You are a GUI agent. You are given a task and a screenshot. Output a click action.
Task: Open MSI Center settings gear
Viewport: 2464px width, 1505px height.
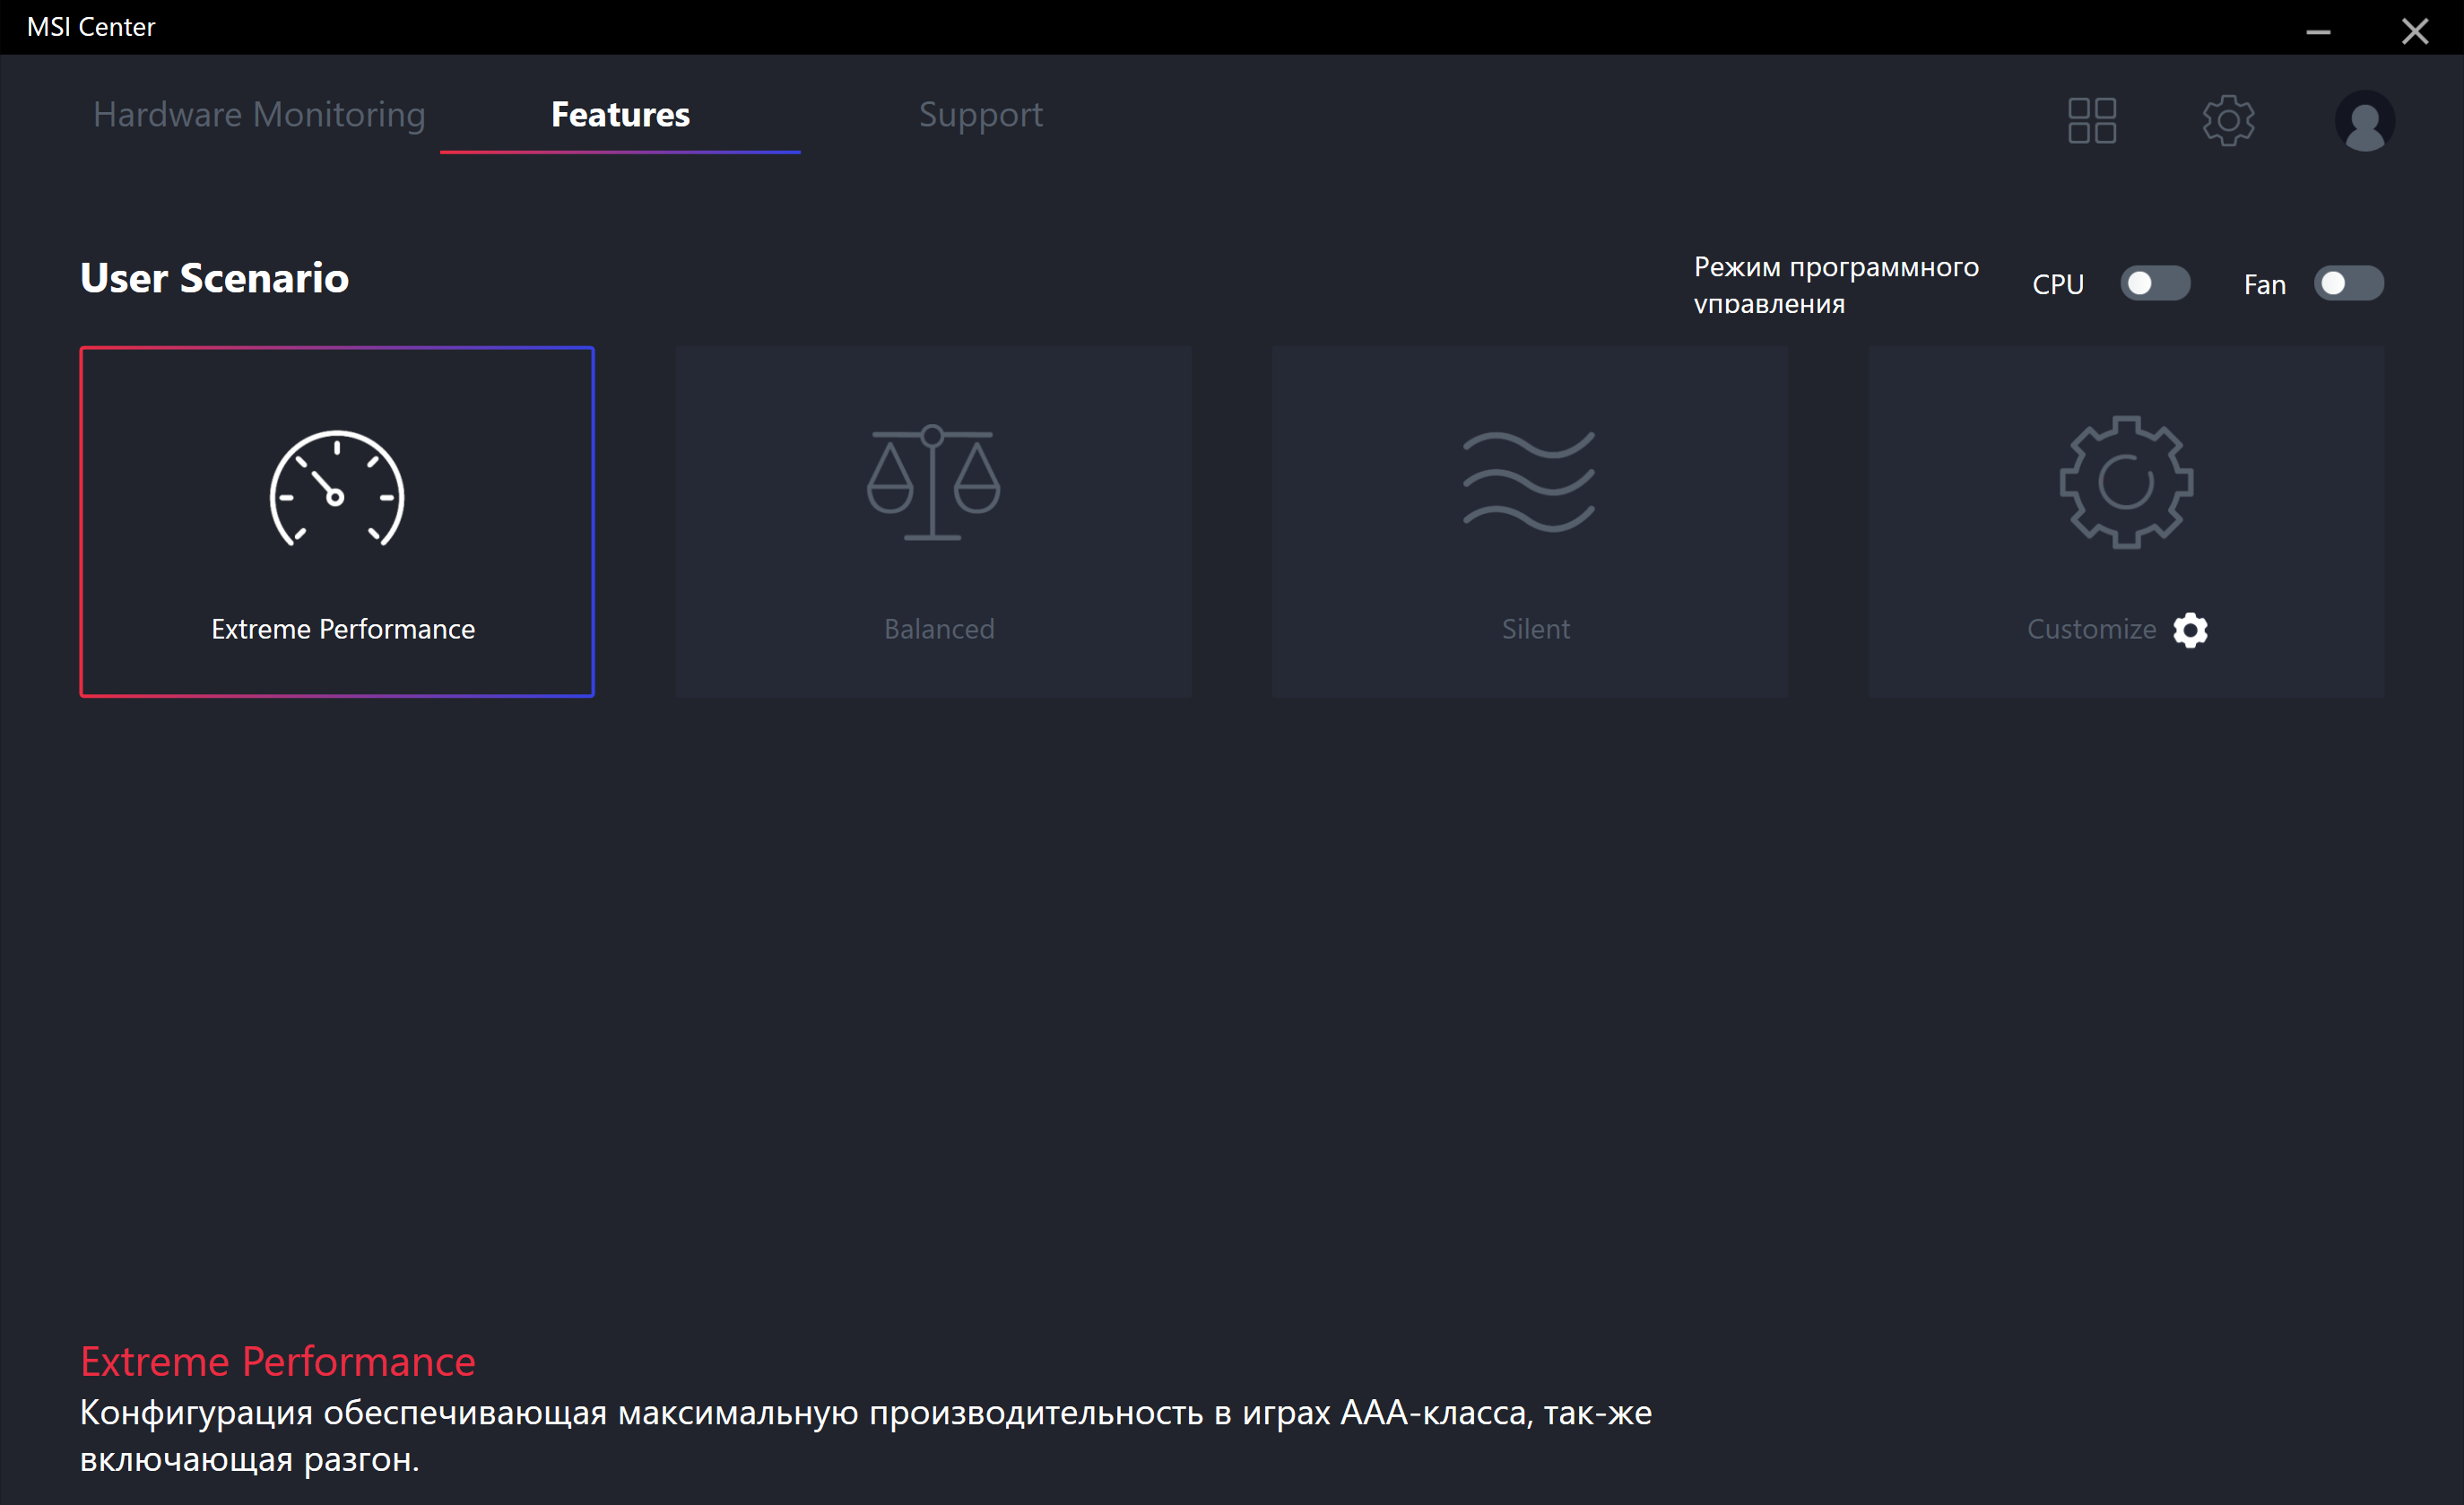[2228, 121]
